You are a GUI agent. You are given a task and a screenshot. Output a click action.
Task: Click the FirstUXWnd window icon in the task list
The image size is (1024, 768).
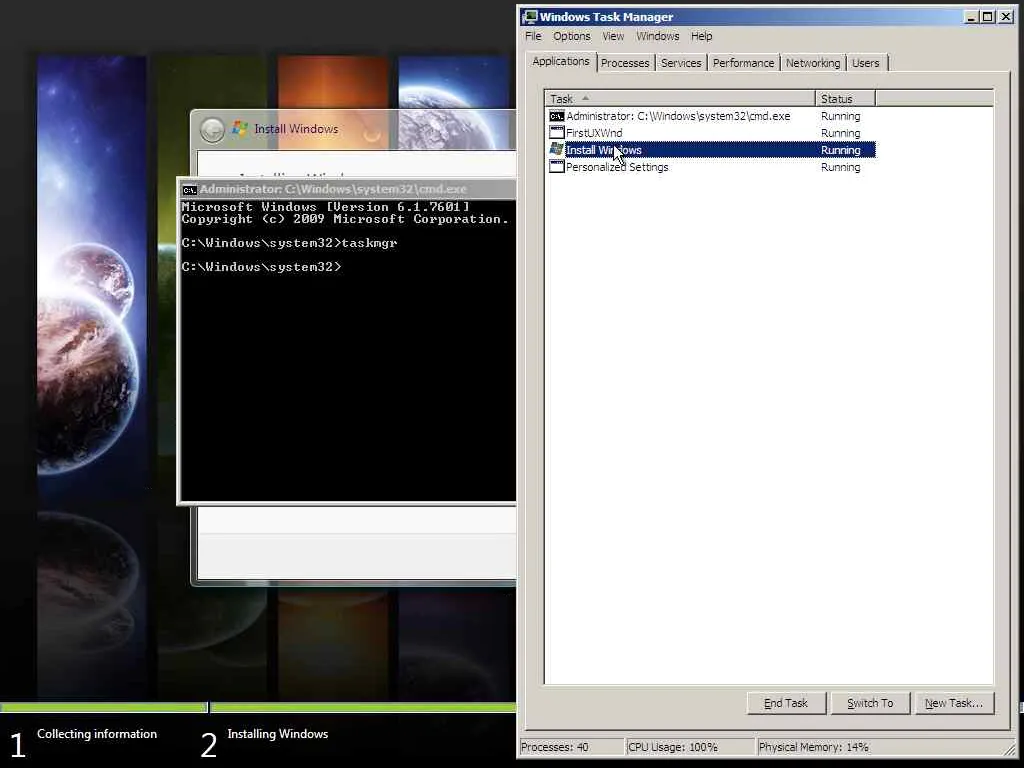click(x=556, y=133)
